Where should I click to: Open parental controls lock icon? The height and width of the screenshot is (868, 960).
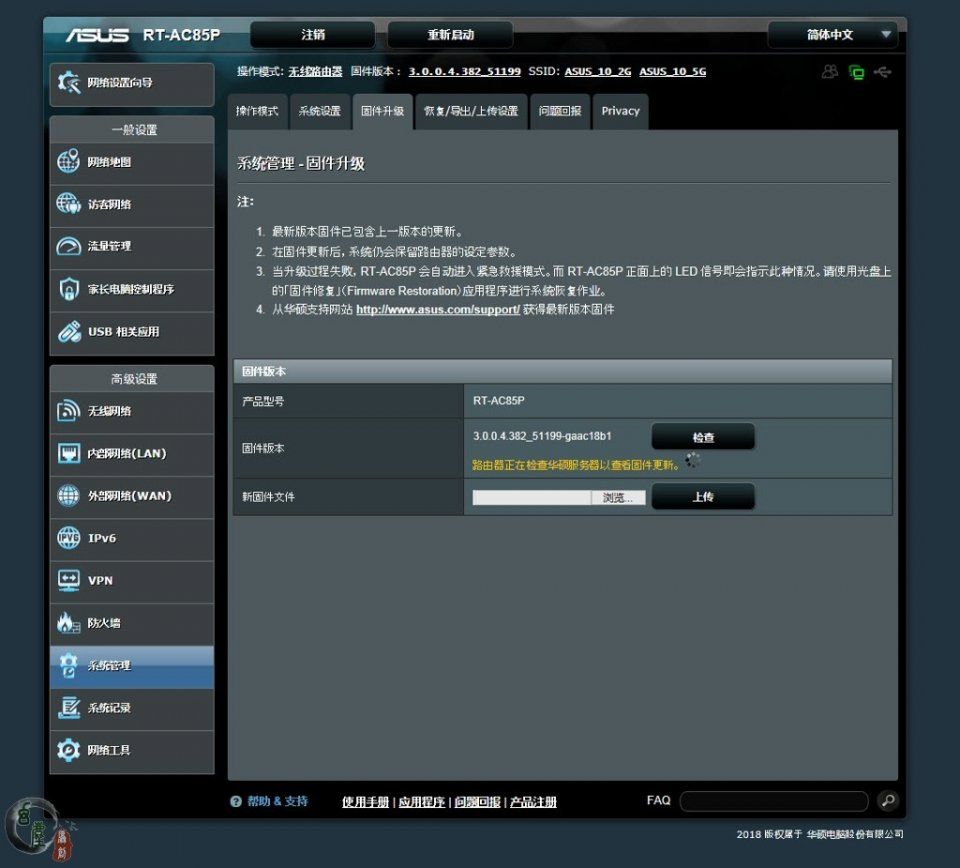click(x=68, y=289)
